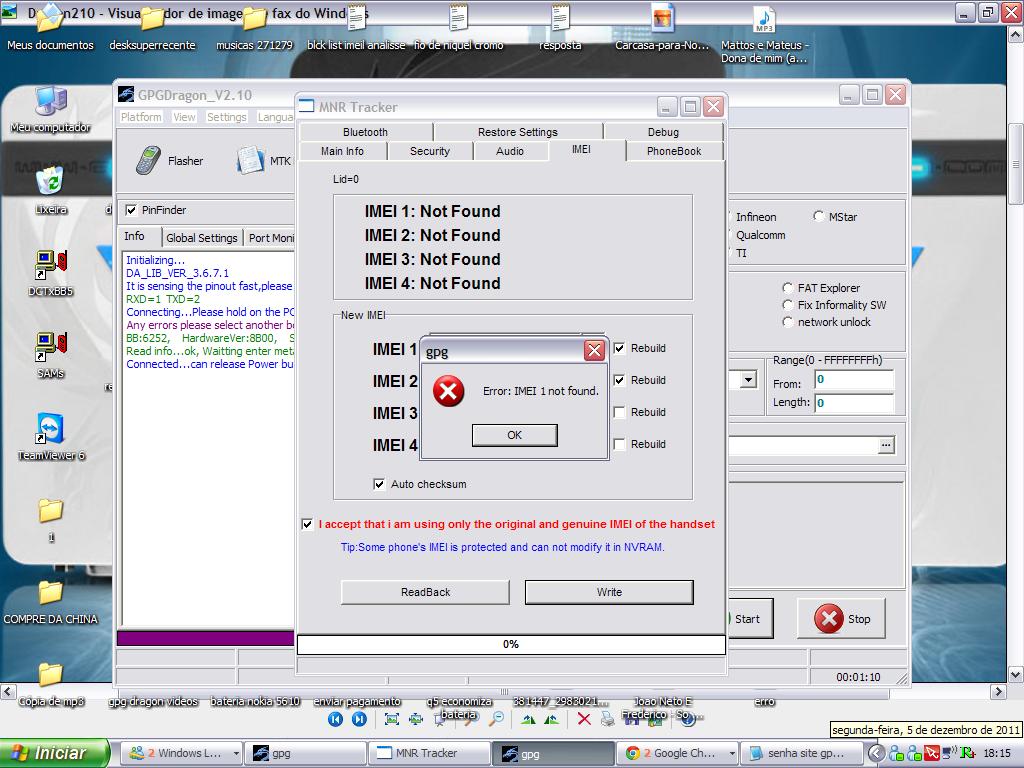Switch to the Restore Settings tab
The width and height of the screenshot is (1024, 768).
click(518, 132)
